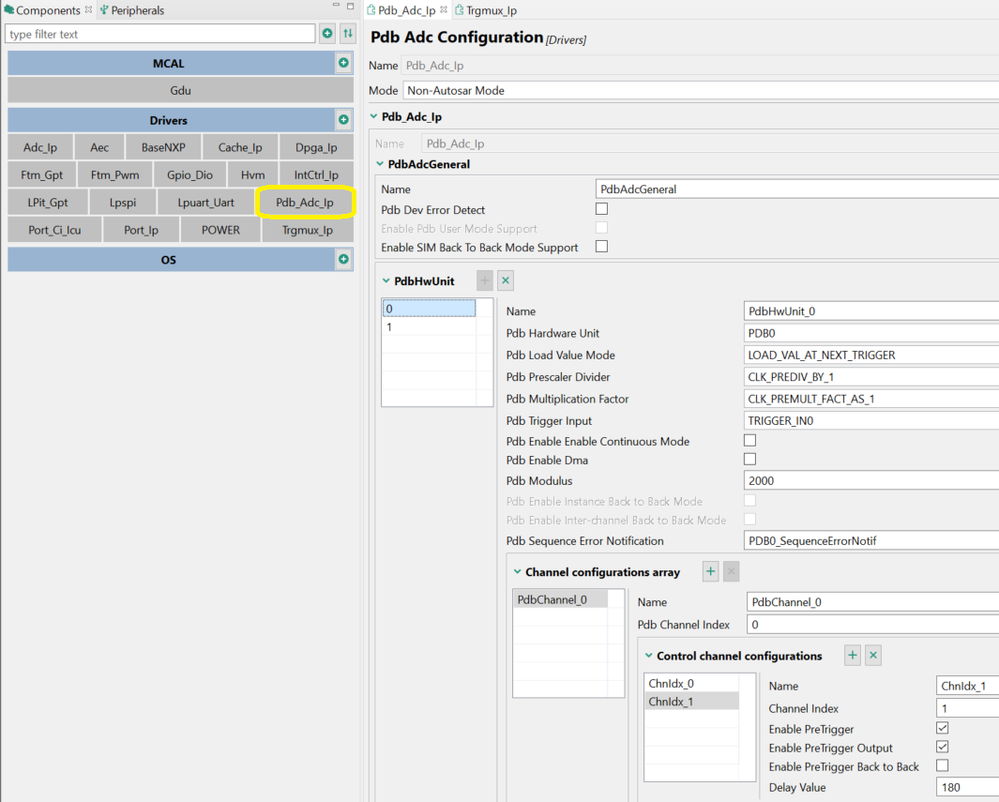Open the Adc_Ip driver component
Viewport: 999px width, 802px height.
(x=40, y=147)
